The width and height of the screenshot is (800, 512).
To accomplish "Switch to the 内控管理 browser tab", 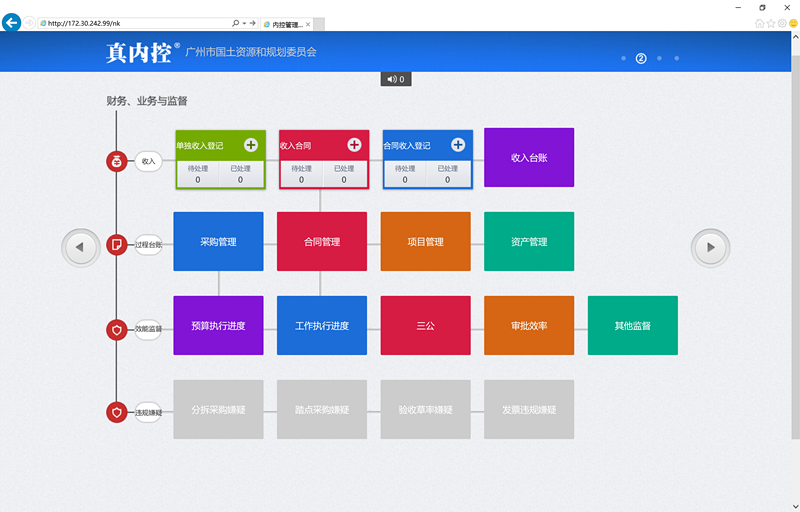I will 284,23.
